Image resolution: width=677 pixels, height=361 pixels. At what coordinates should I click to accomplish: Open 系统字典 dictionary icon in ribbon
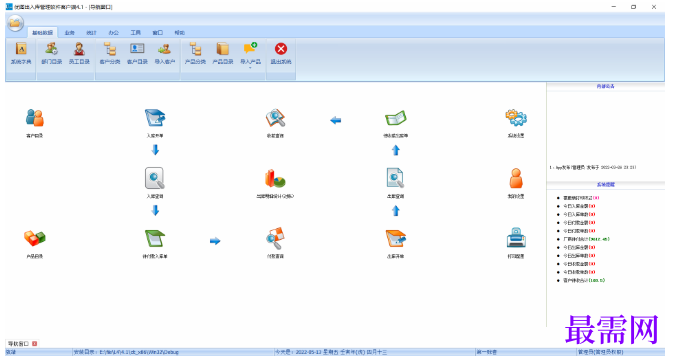21,54
